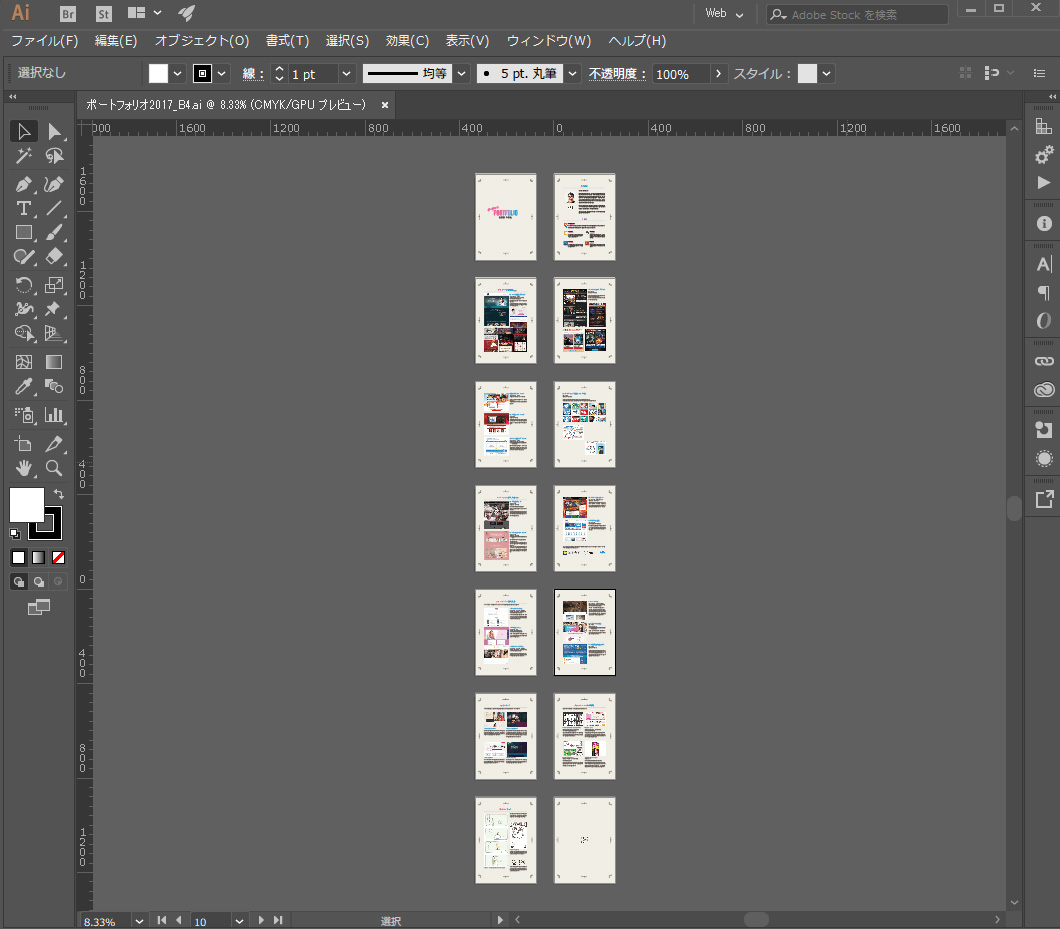Viewport: 1060px width, 929px height.
Task: Expand the Web workspace switcher
Action: pos(725,14)
